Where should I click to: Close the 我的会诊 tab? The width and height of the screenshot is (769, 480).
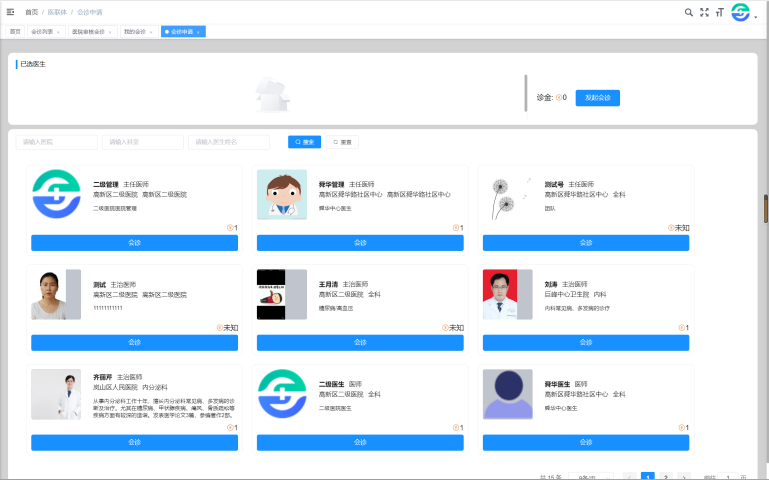150,32
